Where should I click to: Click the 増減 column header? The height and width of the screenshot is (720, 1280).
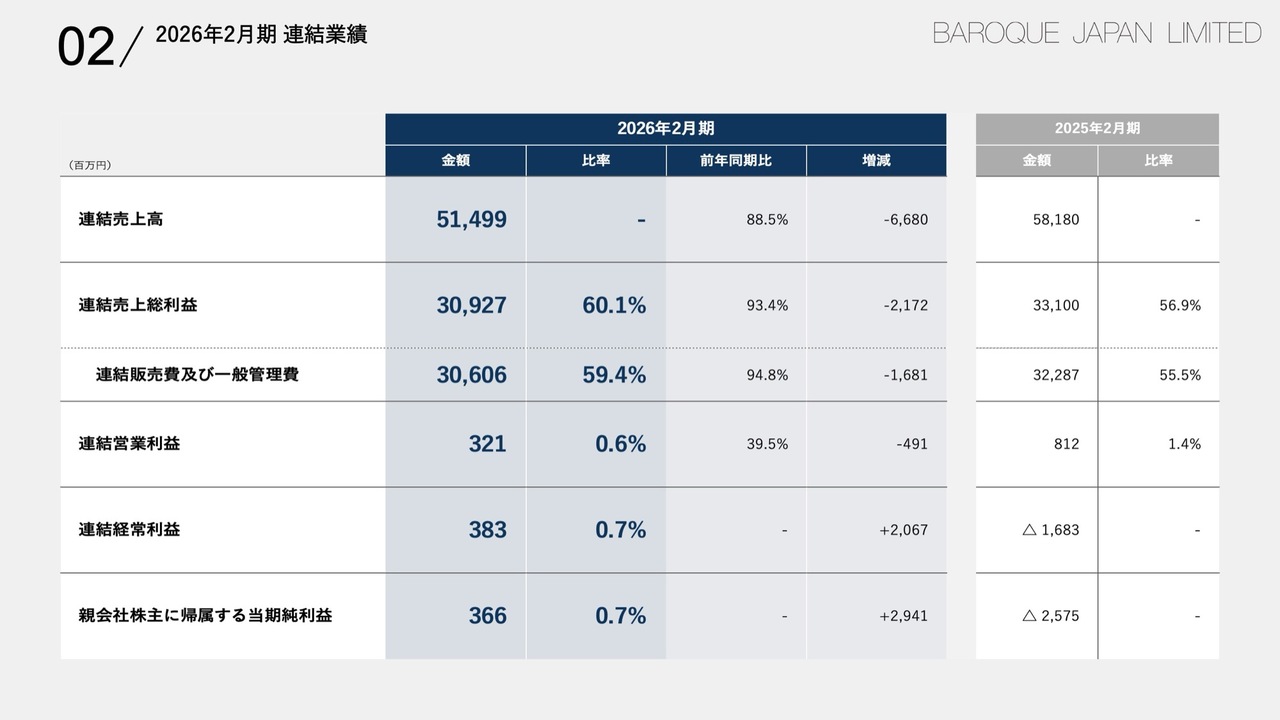(x=876, y=160)
